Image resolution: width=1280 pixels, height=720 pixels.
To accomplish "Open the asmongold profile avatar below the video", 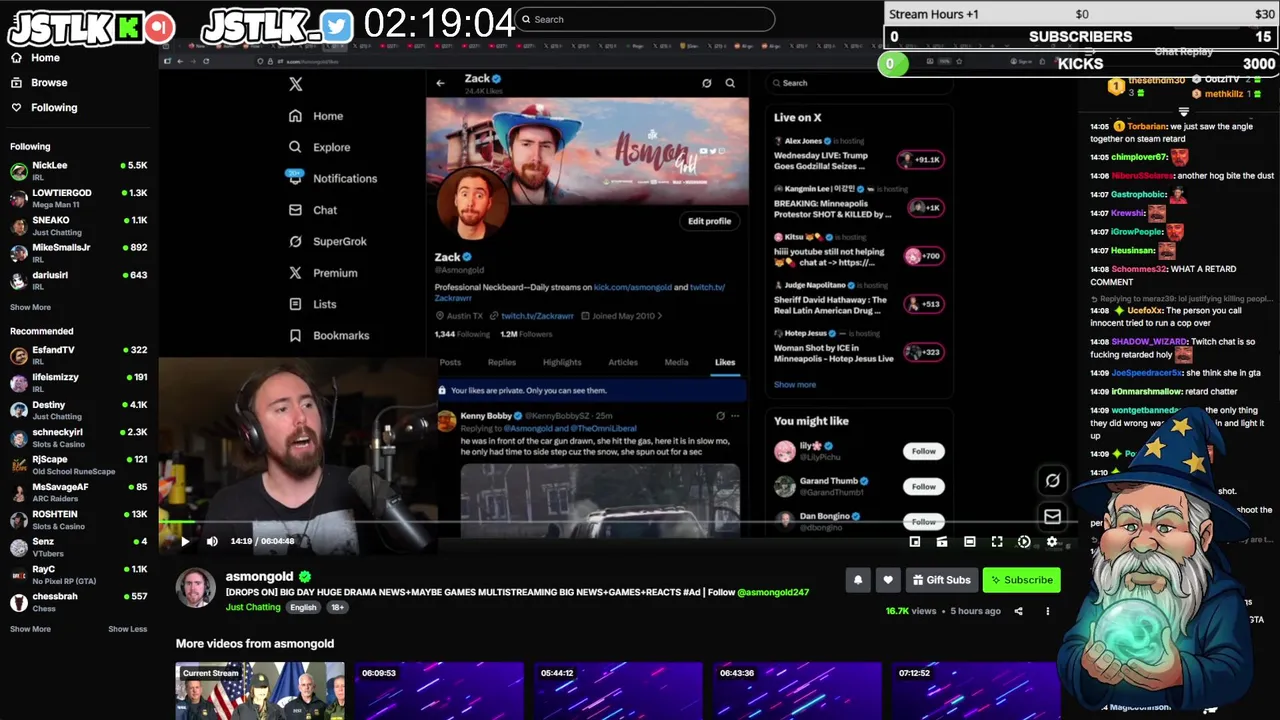I will (x=196, y=588).
